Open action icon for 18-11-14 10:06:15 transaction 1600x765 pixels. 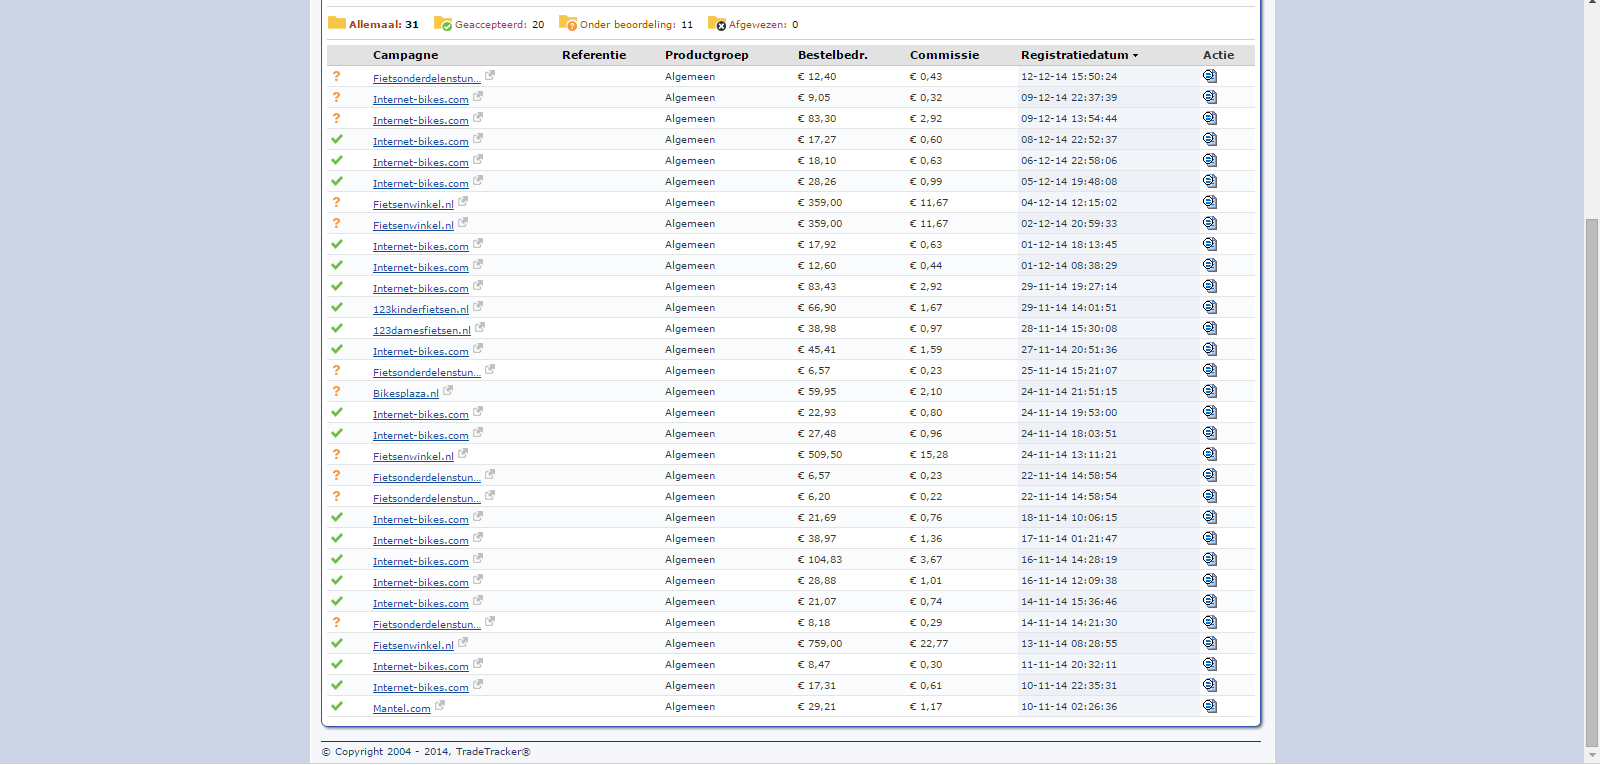pyautogui.click(x=1210, y=517)
